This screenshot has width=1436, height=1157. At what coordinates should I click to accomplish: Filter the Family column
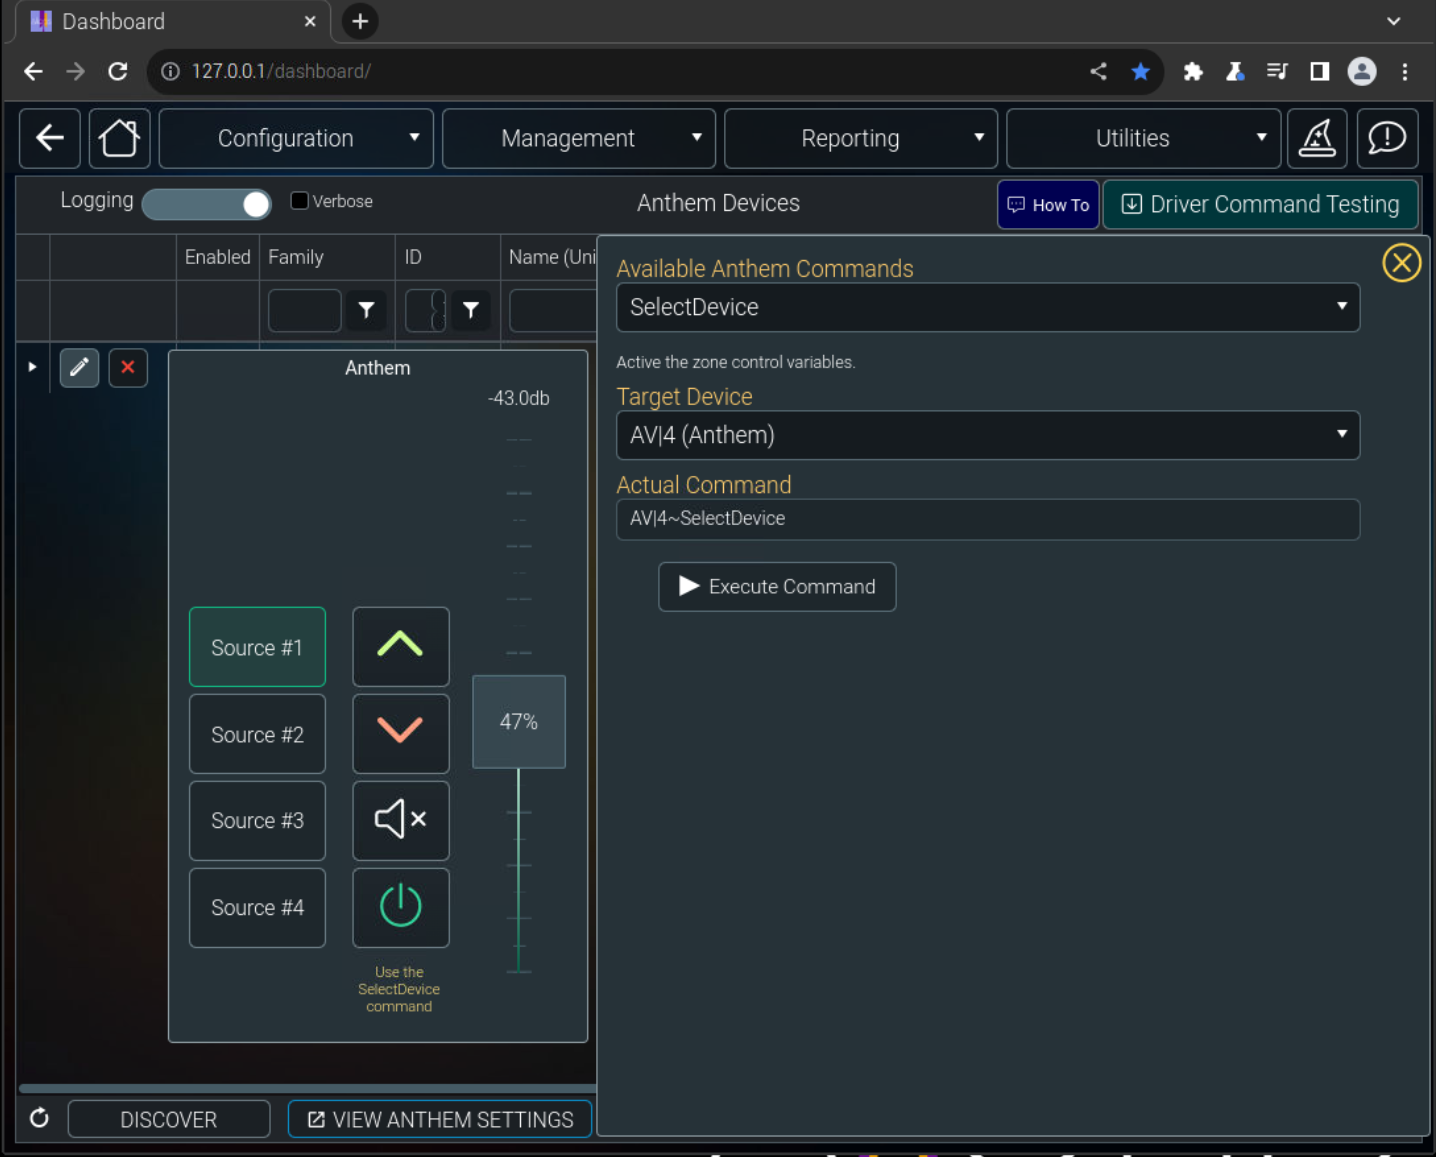coord(367,310)
